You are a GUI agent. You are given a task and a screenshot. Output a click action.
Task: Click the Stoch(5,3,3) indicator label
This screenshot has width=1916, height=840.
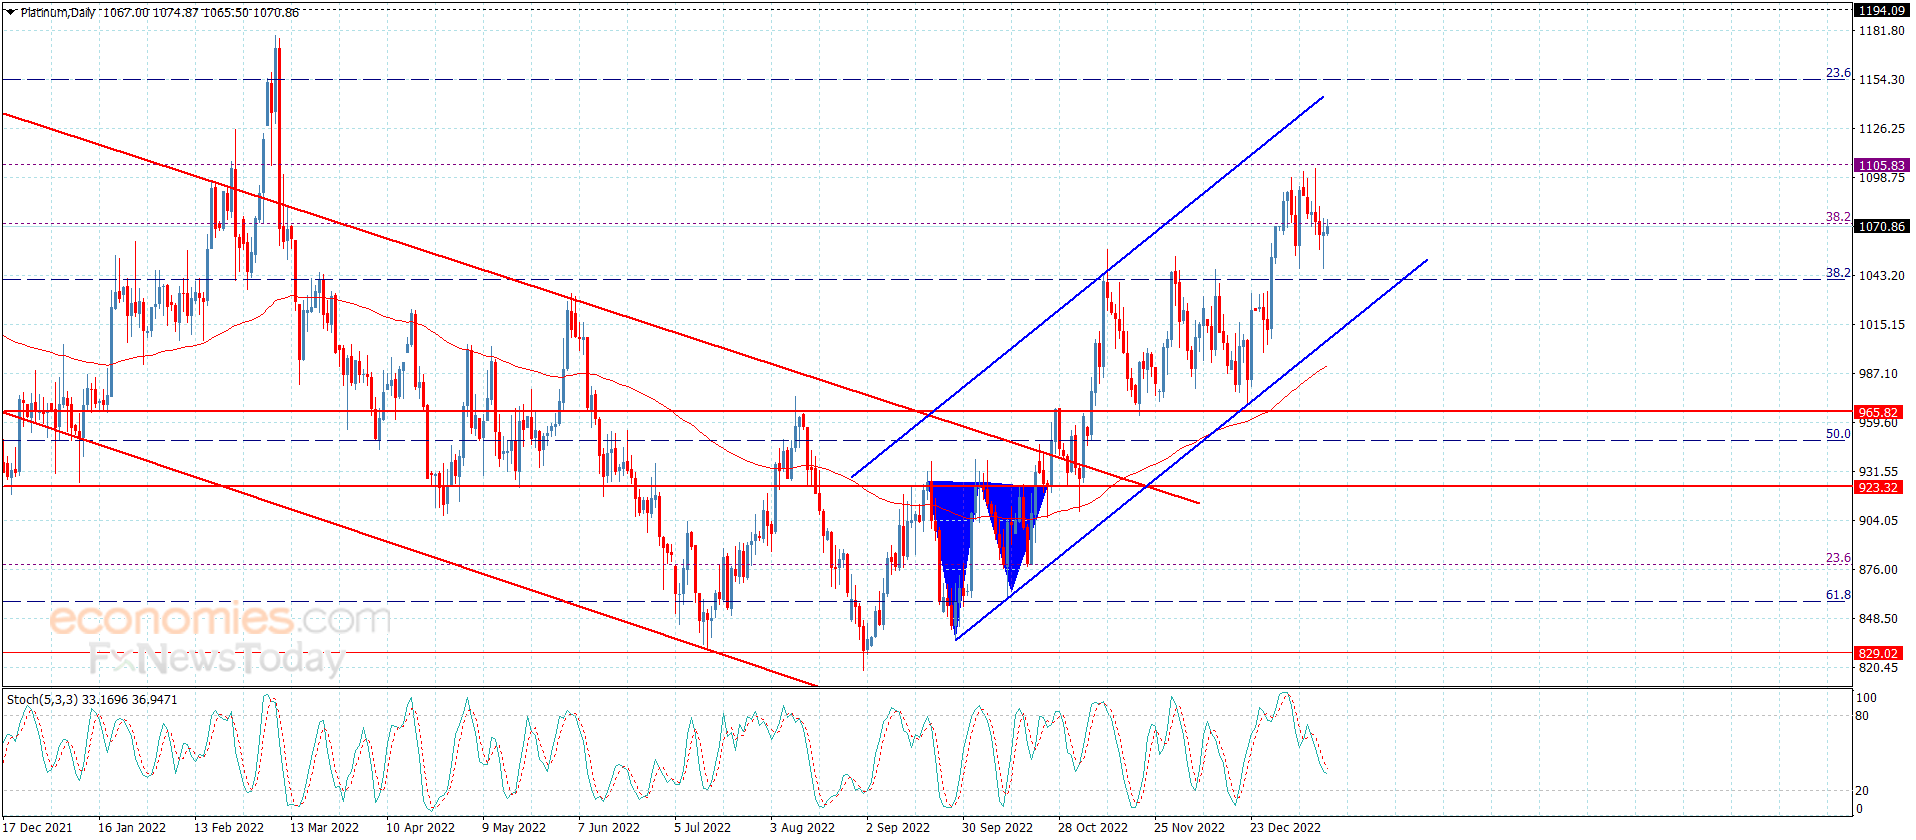coord(42,700)
